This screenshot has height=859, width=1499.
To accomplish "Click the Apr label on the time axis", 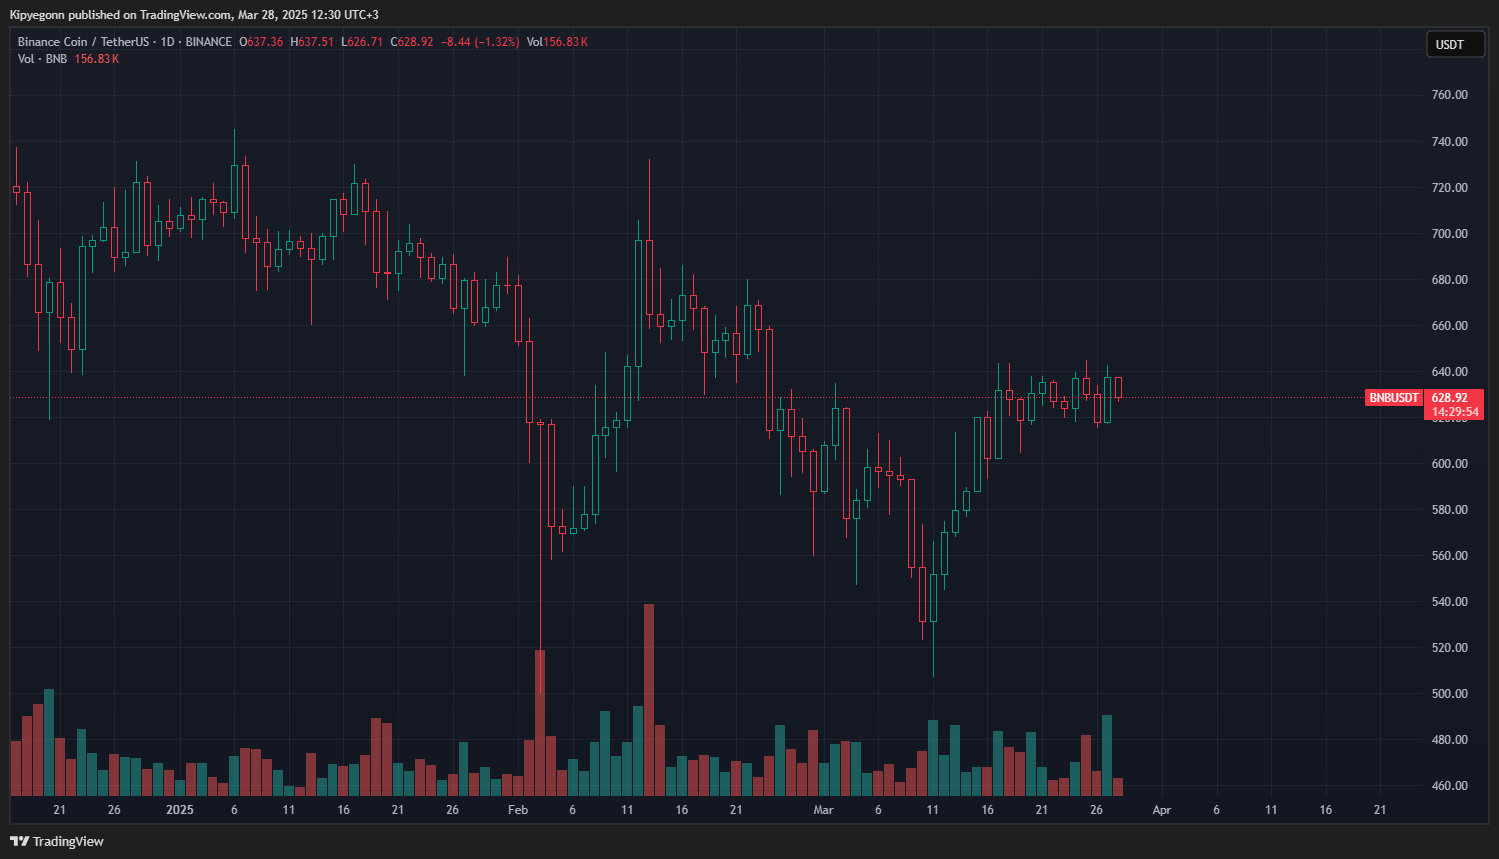I will coord(1161,810).
